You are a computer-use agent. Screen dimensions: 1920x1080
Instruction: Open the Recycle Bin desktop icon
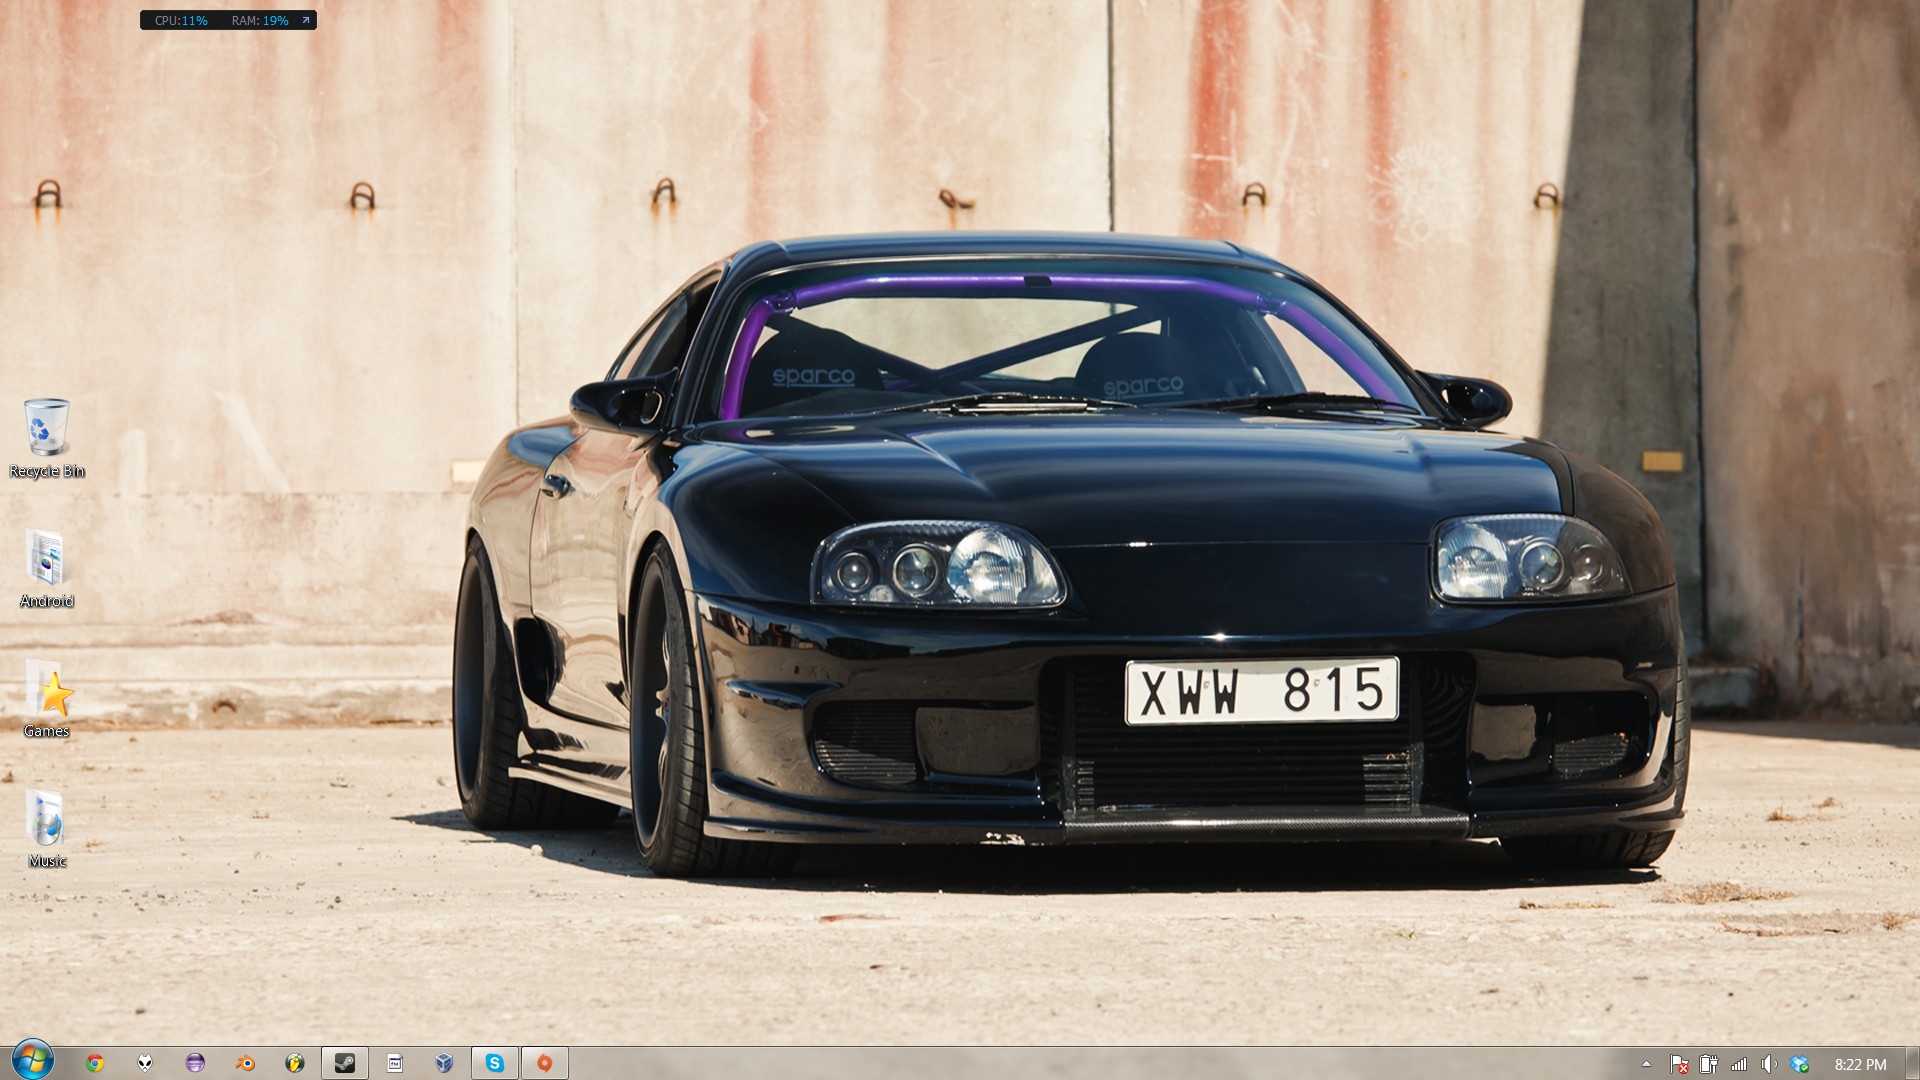(x=47, y=438)
